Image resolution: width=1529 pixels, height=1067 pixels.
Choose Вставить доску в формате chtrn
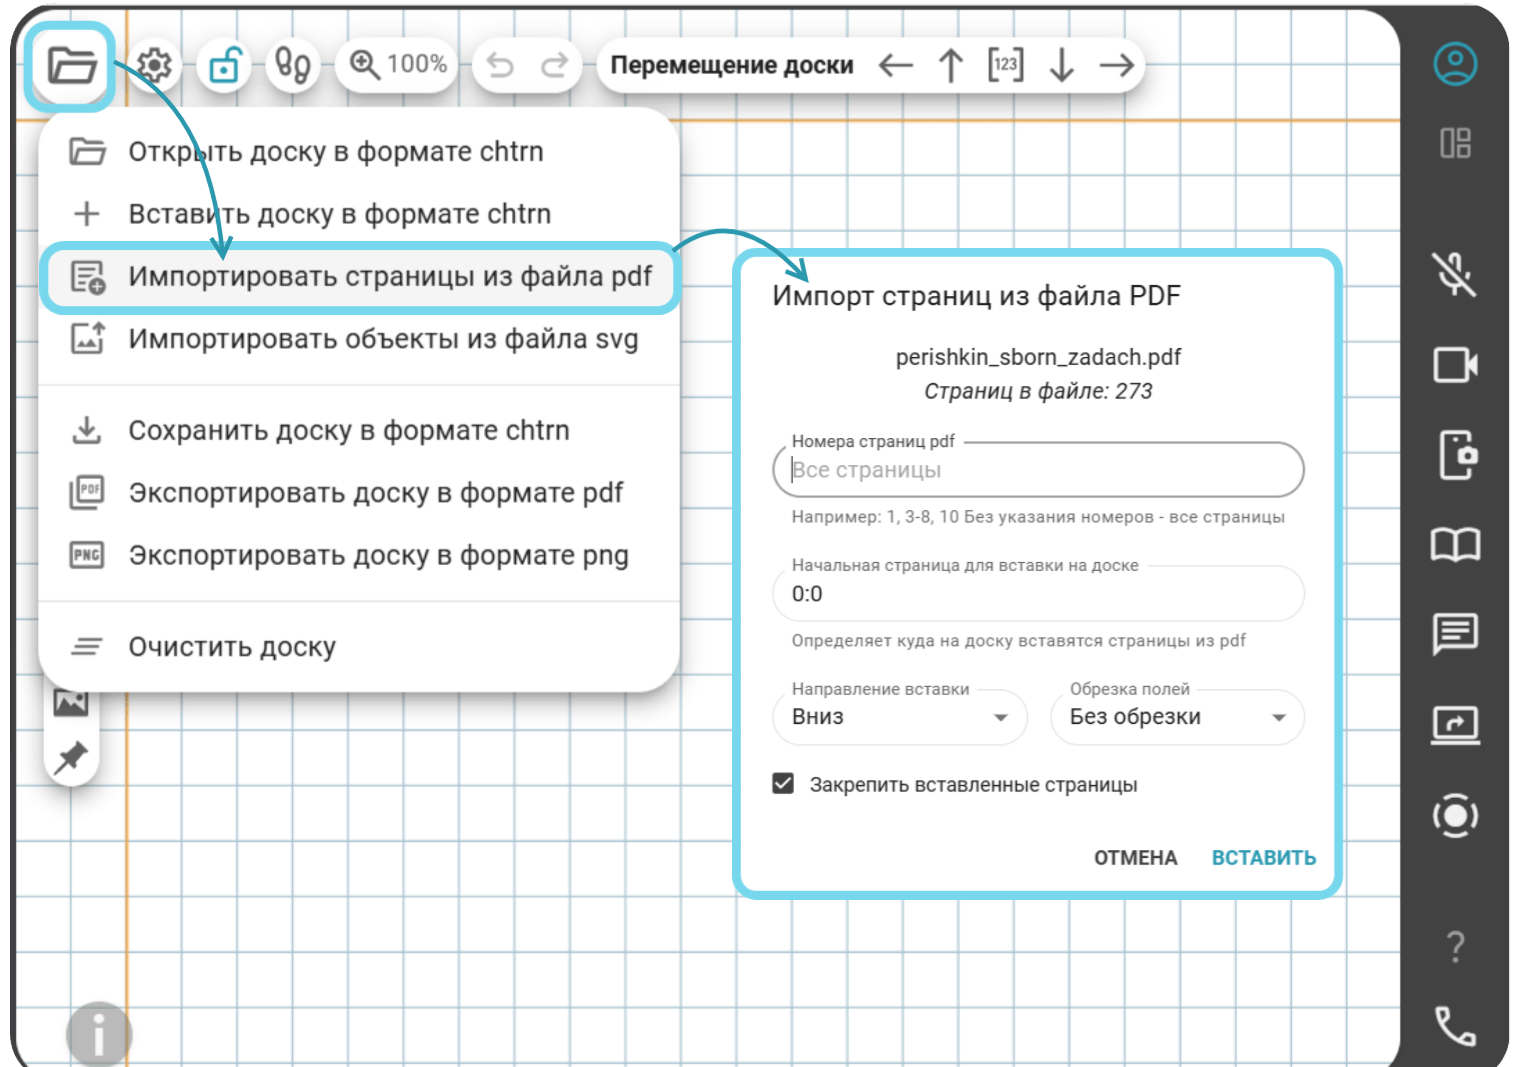tap(359, 214)
